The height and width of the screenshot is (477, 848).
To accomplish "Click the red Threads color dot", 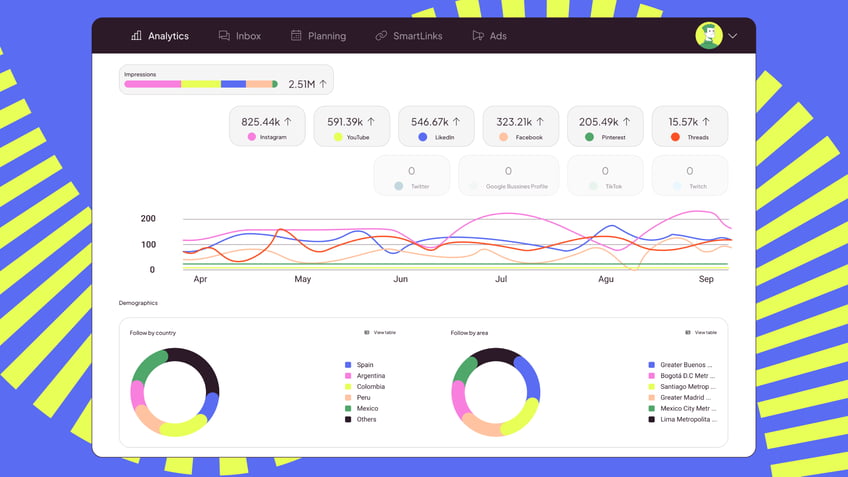I will click(x=675, y=137).
